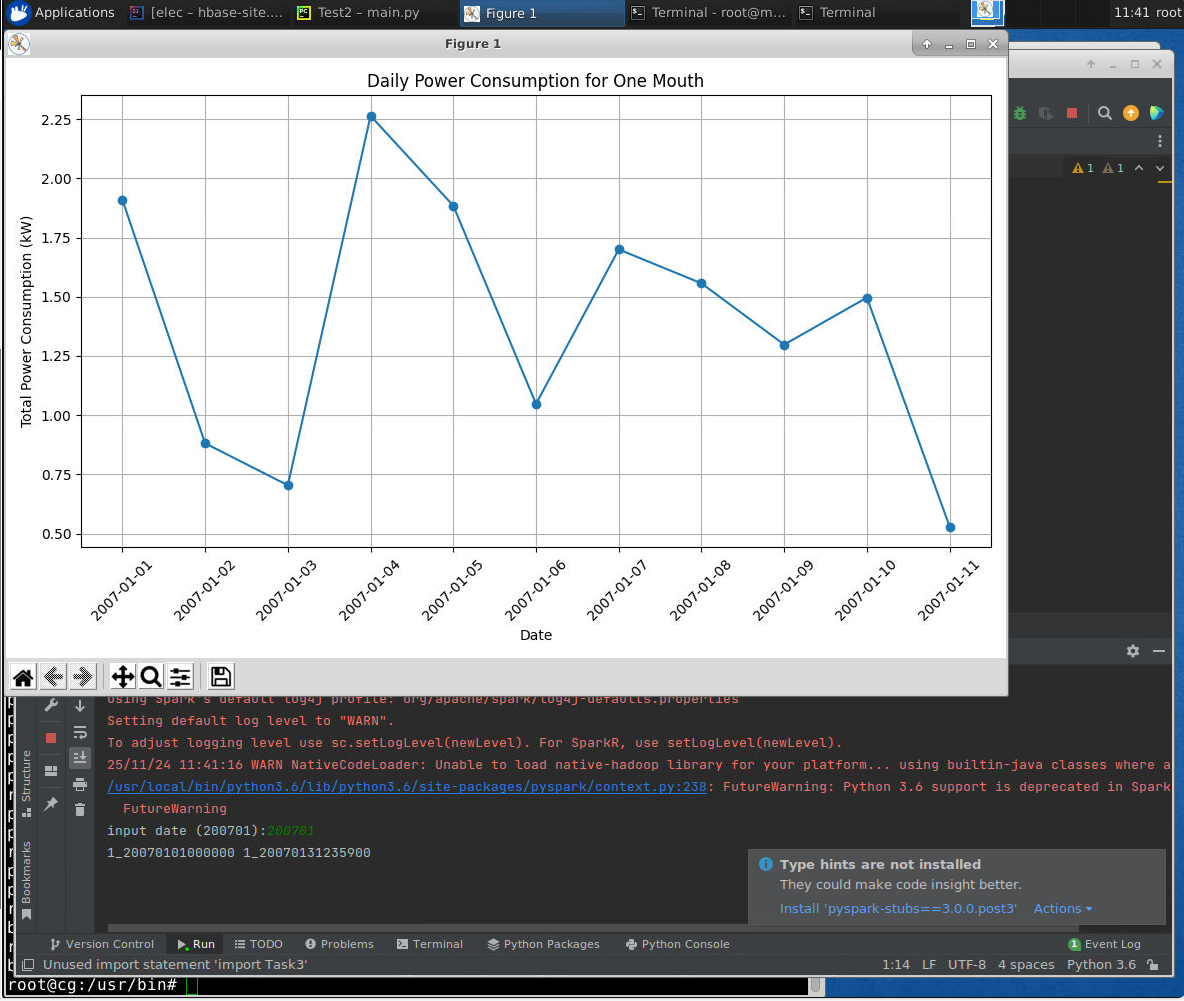Open the Python 3.6 interpreter selector

click(x=1101, y=965)
